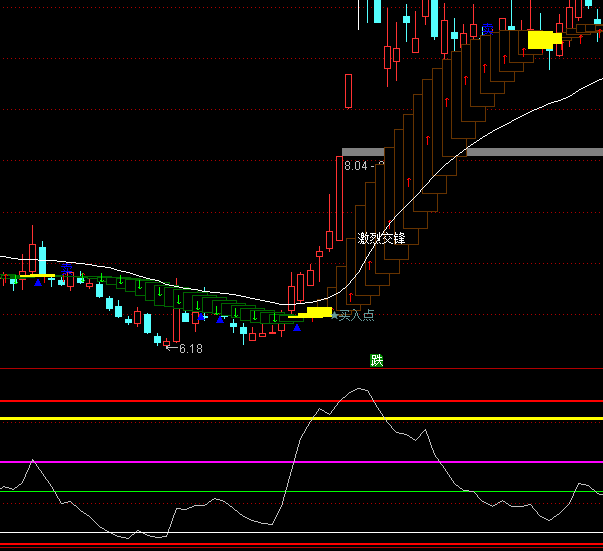This screenshot has height=551, width=603.
Task: Click the 6.18 lowest price label
Action: [189, 349]
